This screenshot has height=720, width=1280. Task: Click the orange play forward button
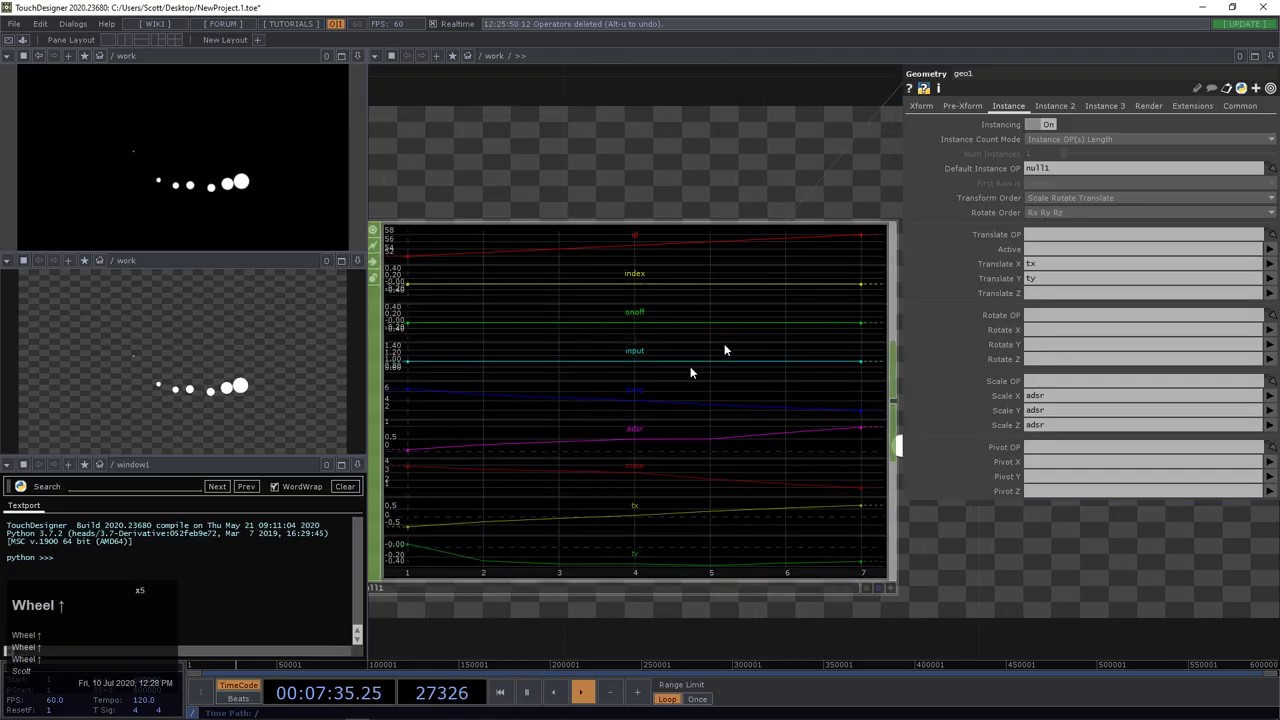point(581,692)
